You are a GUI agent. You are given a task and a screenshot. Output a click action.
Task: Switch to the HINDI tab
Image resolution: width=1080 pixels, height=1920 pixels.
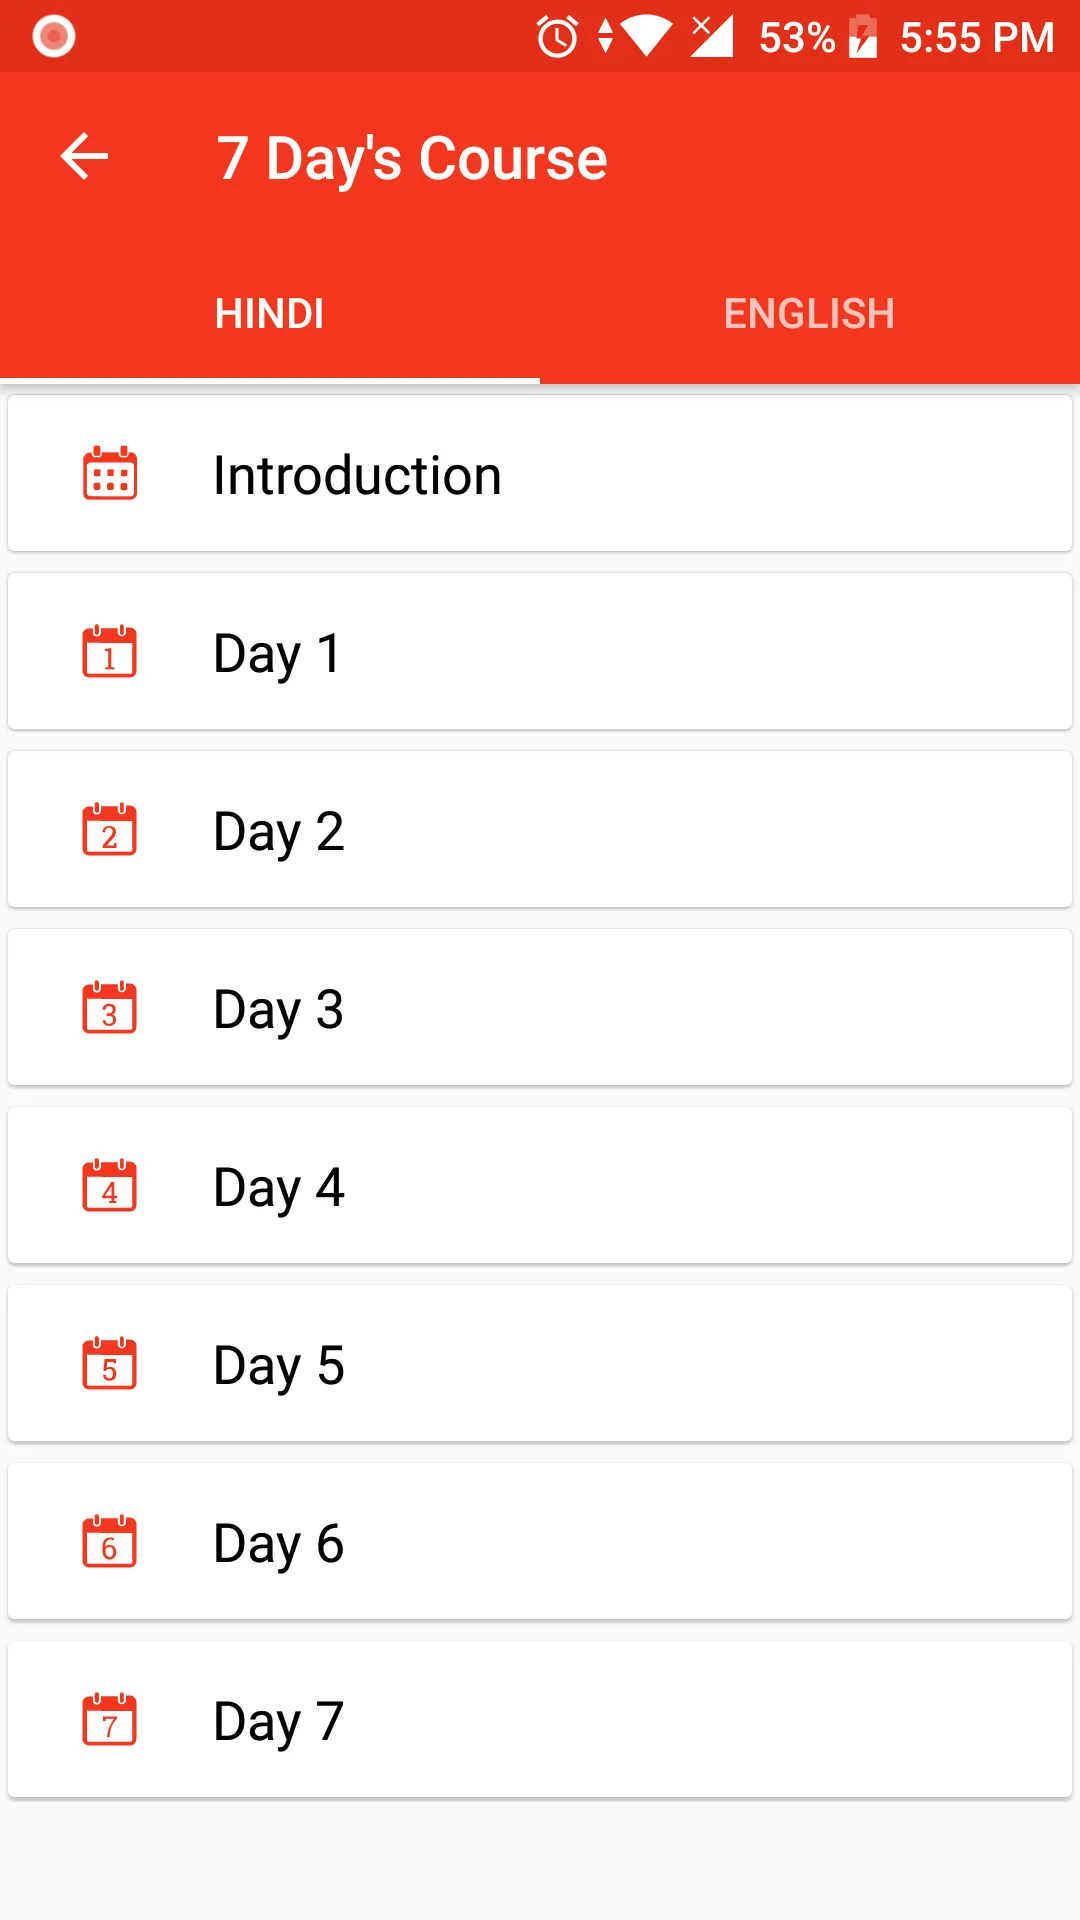click(270, 314)
